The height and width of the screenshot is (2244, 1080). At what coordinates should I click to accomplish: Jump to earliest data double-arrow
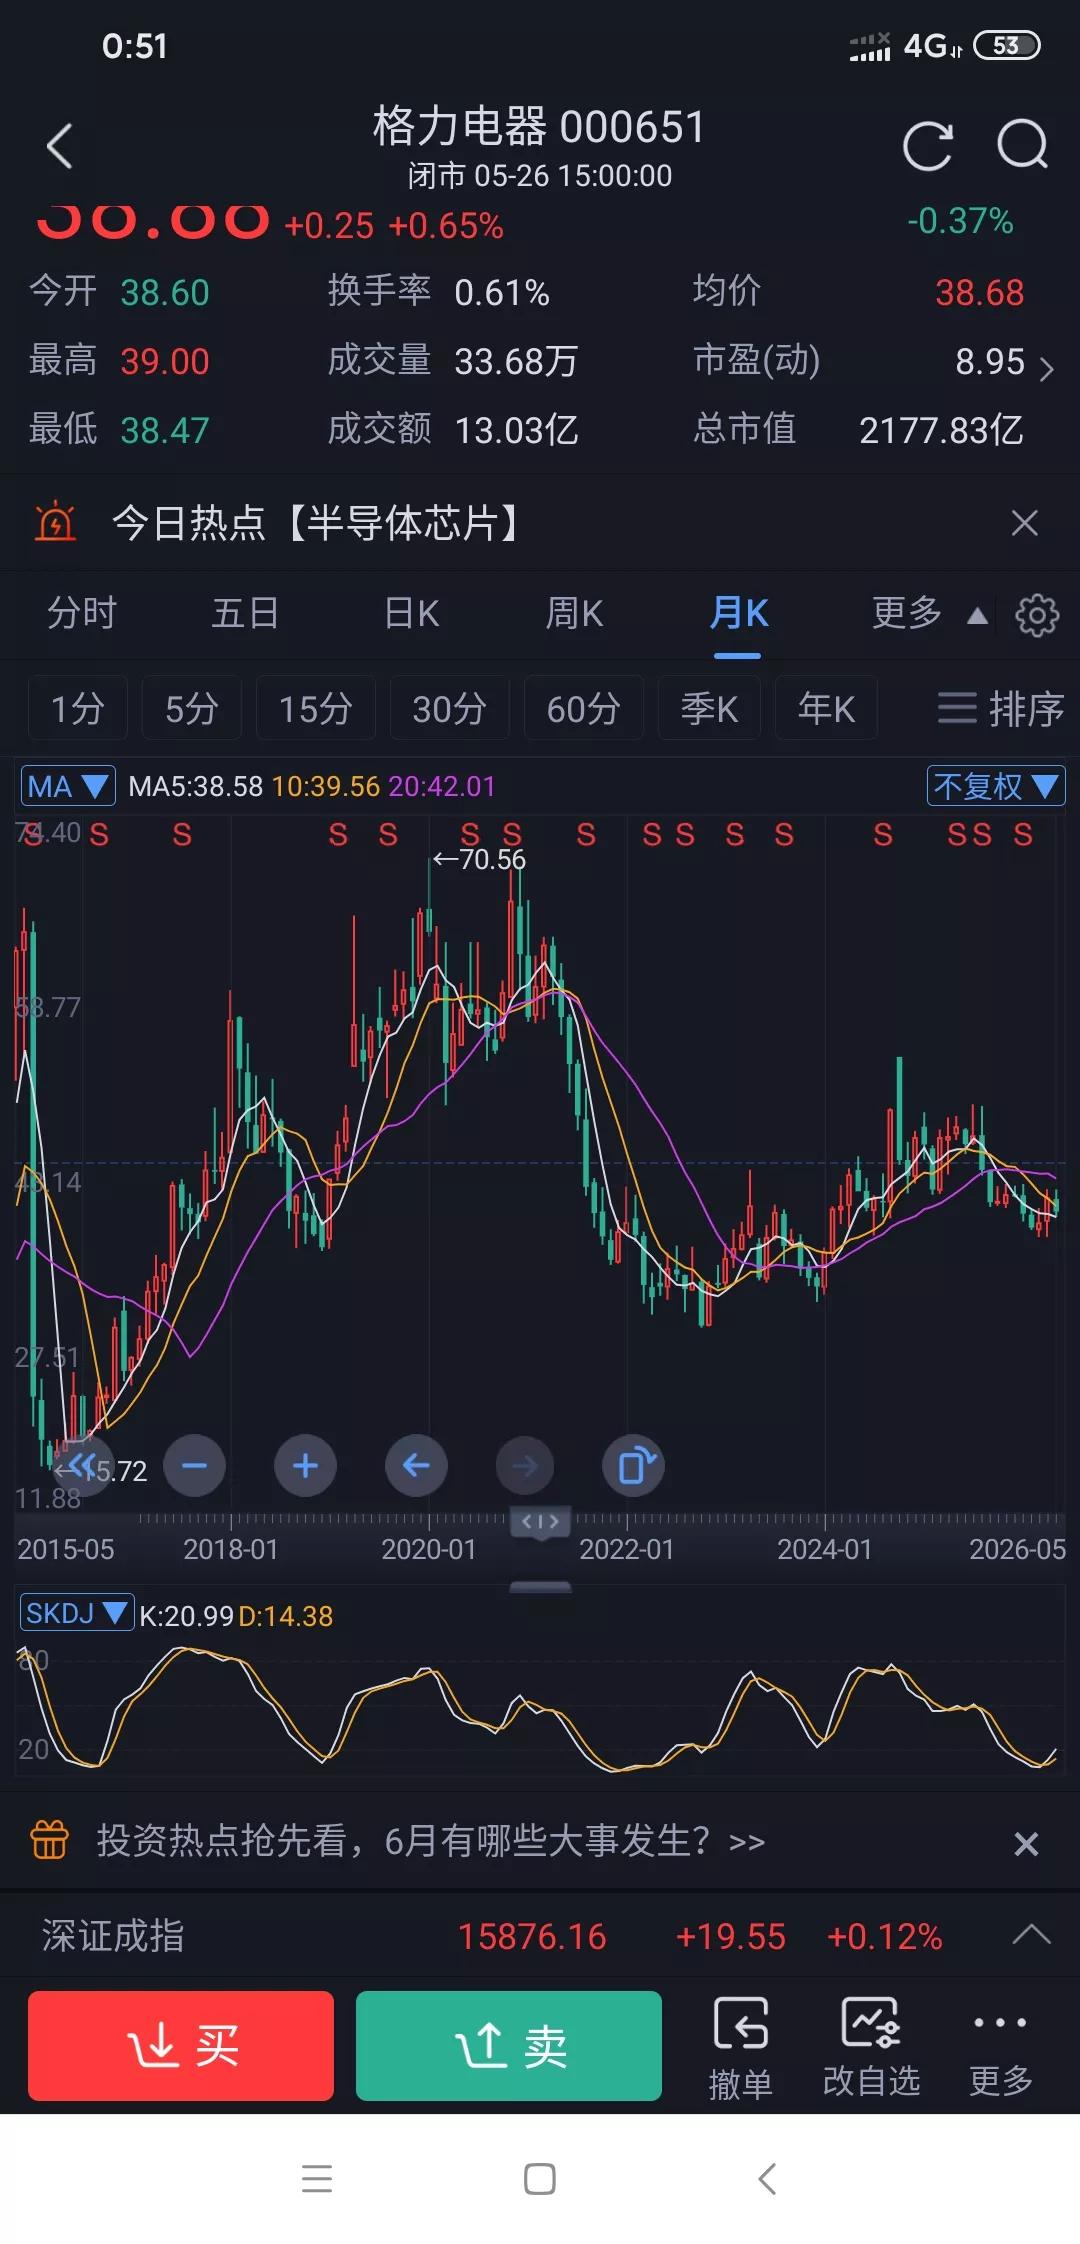point(83,1466)
